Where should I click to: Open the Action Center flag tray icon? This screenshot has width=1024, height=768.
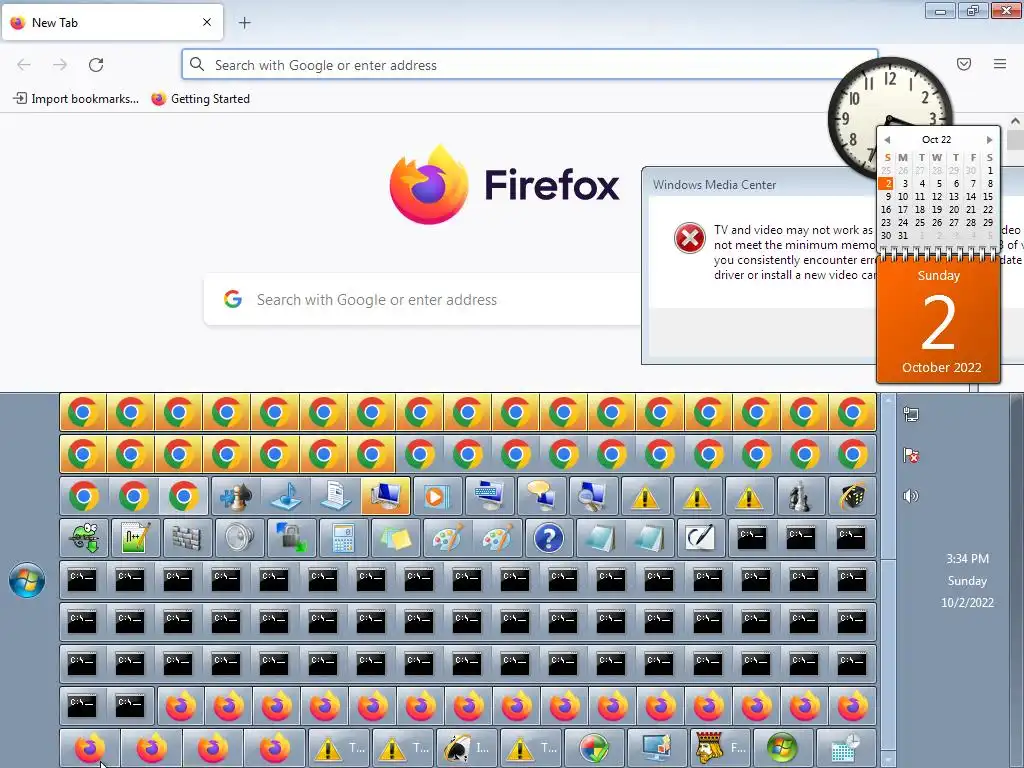(911, 455)
